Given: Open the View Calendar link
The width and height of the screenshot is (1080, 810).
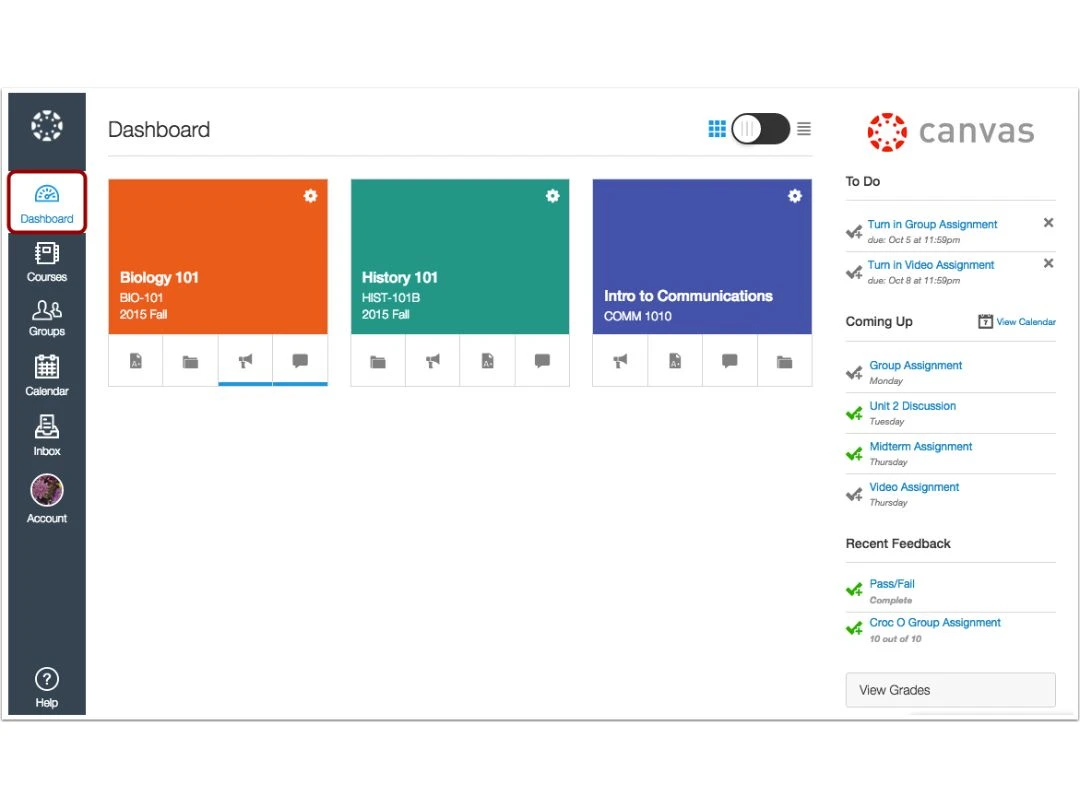Looking at the screenshot, I should (x=1017, y=322).
